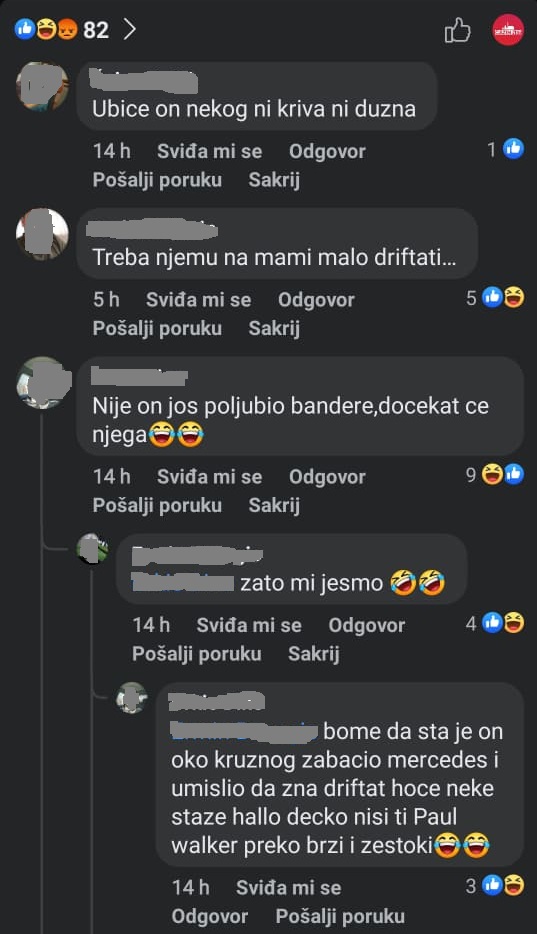
Task: Send message to 'bandere' comment author
Action: pos(157,505)
